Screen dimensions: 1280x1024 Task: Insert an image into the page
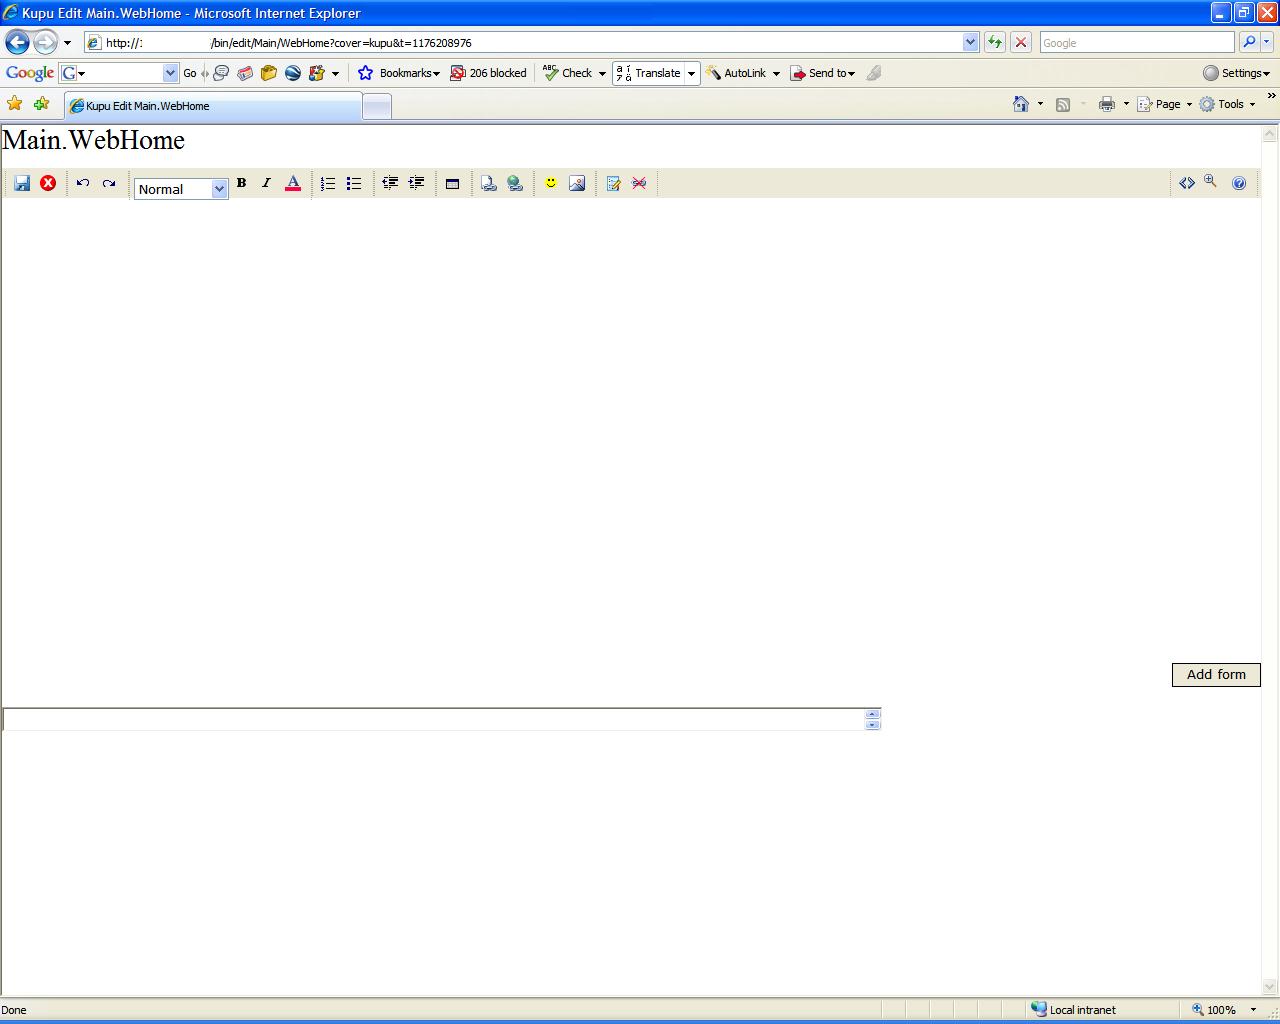(x=577, y=183)
